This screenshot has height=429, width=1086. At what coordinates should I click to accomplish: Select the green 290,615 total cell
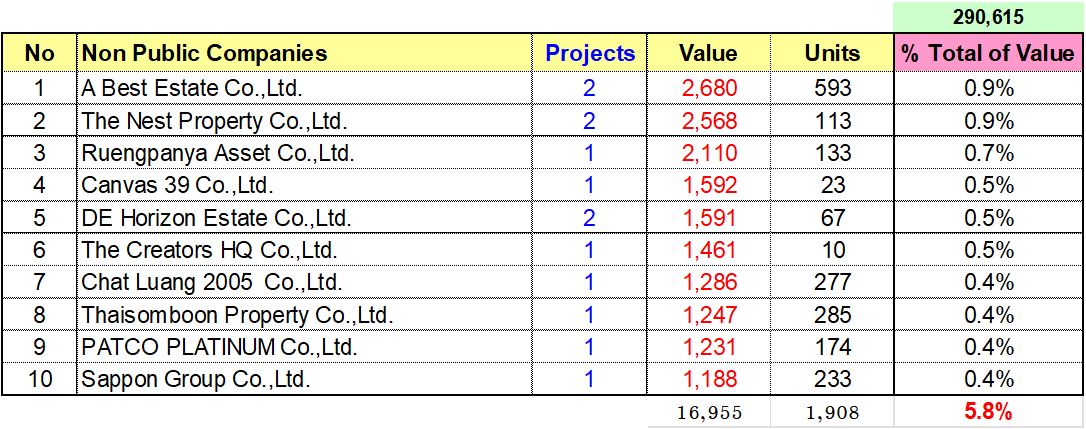(988, 17)
